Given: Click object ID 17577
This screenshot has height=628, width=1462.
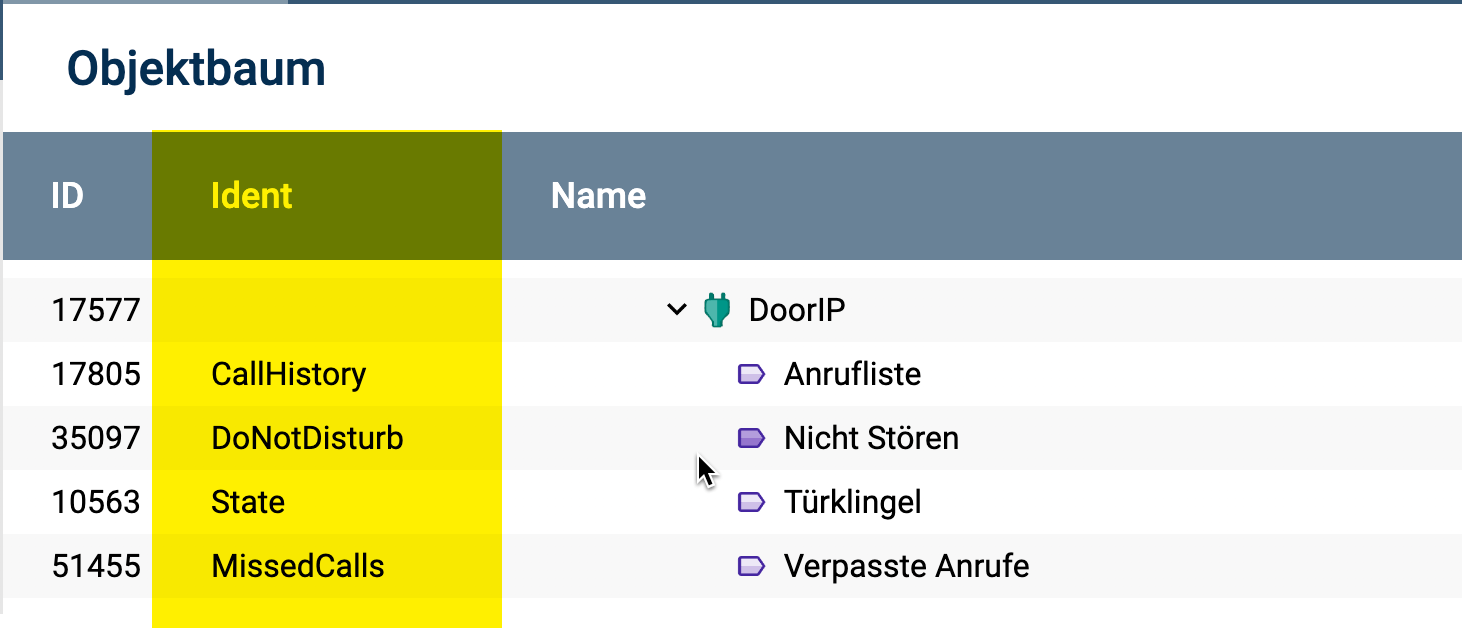Looking at the screenshot, I should pos(96,310).
